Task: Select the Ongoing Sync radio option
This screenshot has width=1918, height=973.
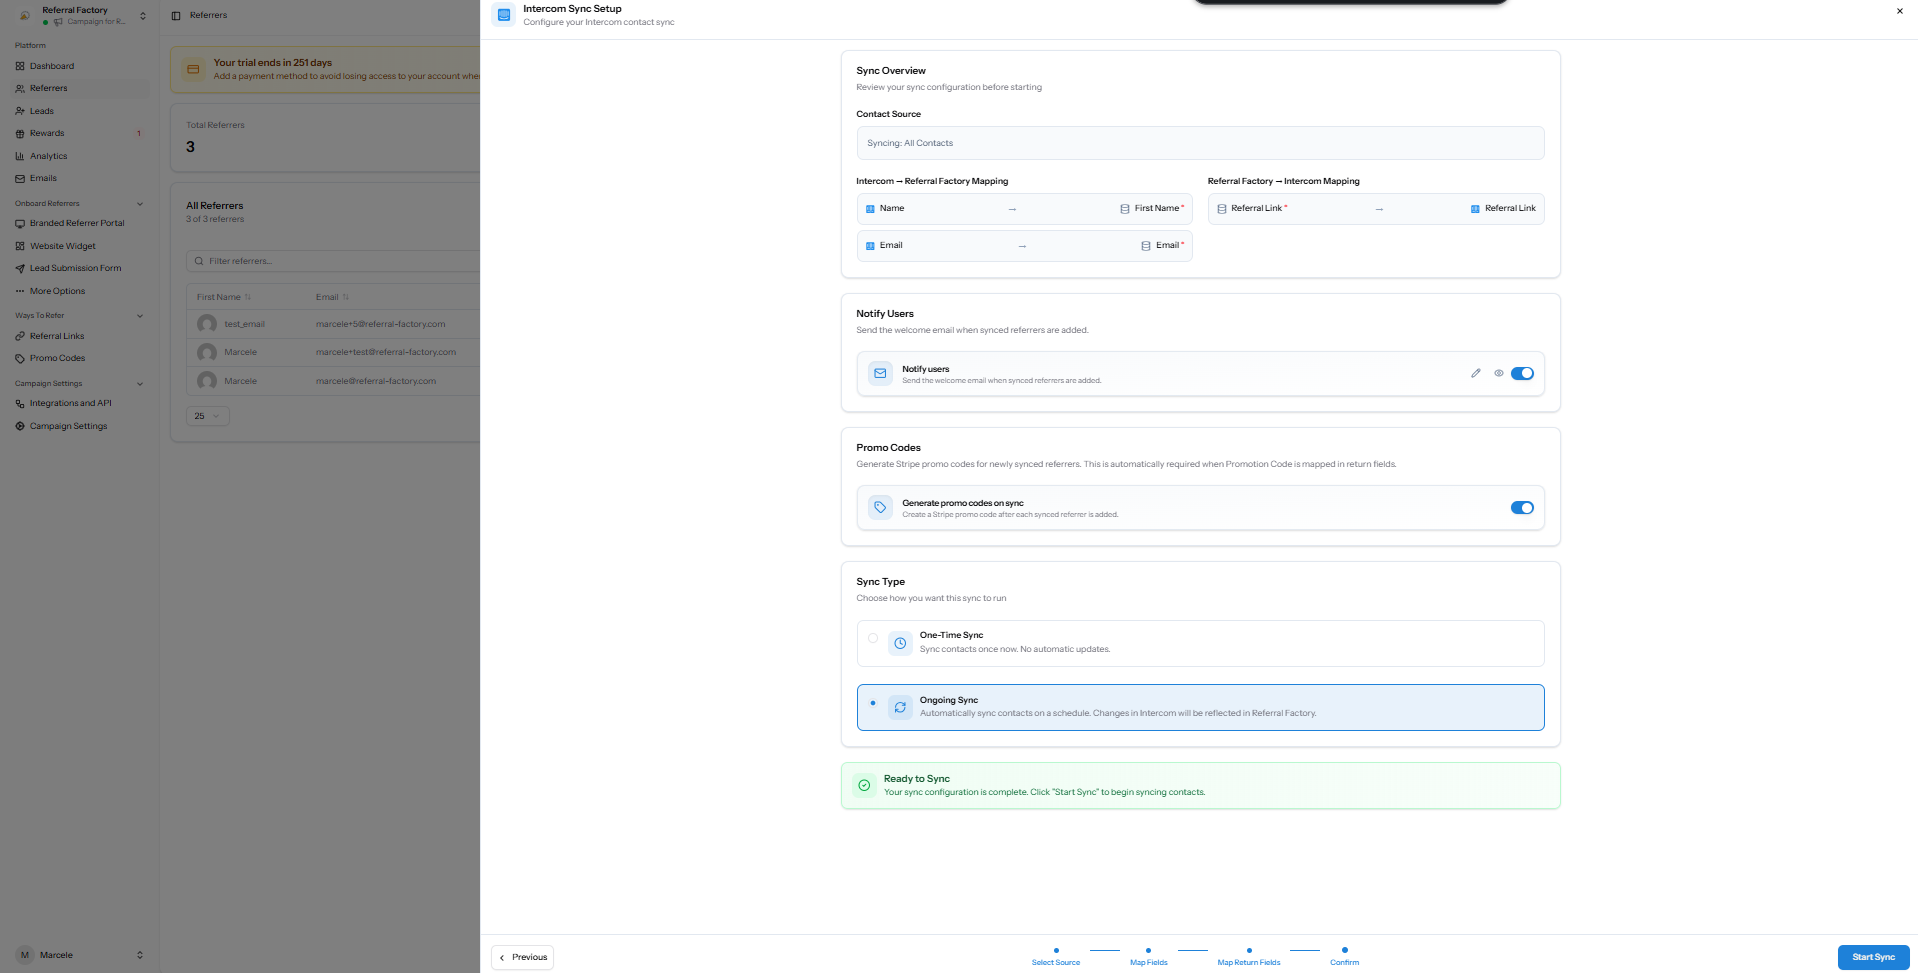Action: point(873,703)
